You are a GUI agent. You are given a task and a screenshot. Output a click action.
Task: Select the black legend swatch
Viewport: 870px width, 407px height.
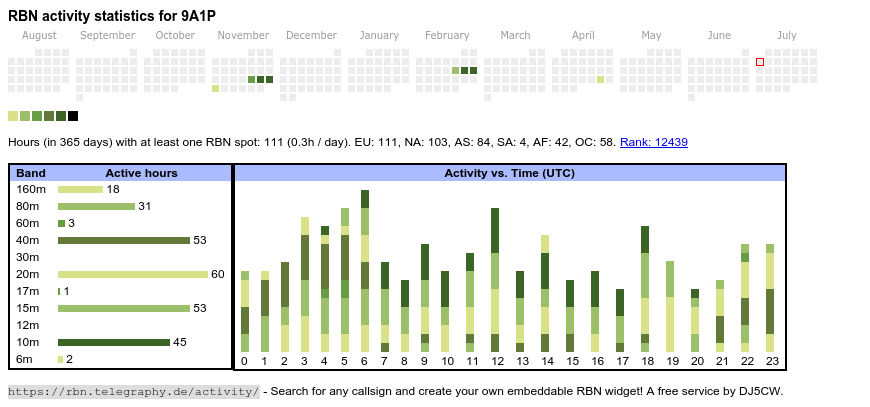point(73,116)
